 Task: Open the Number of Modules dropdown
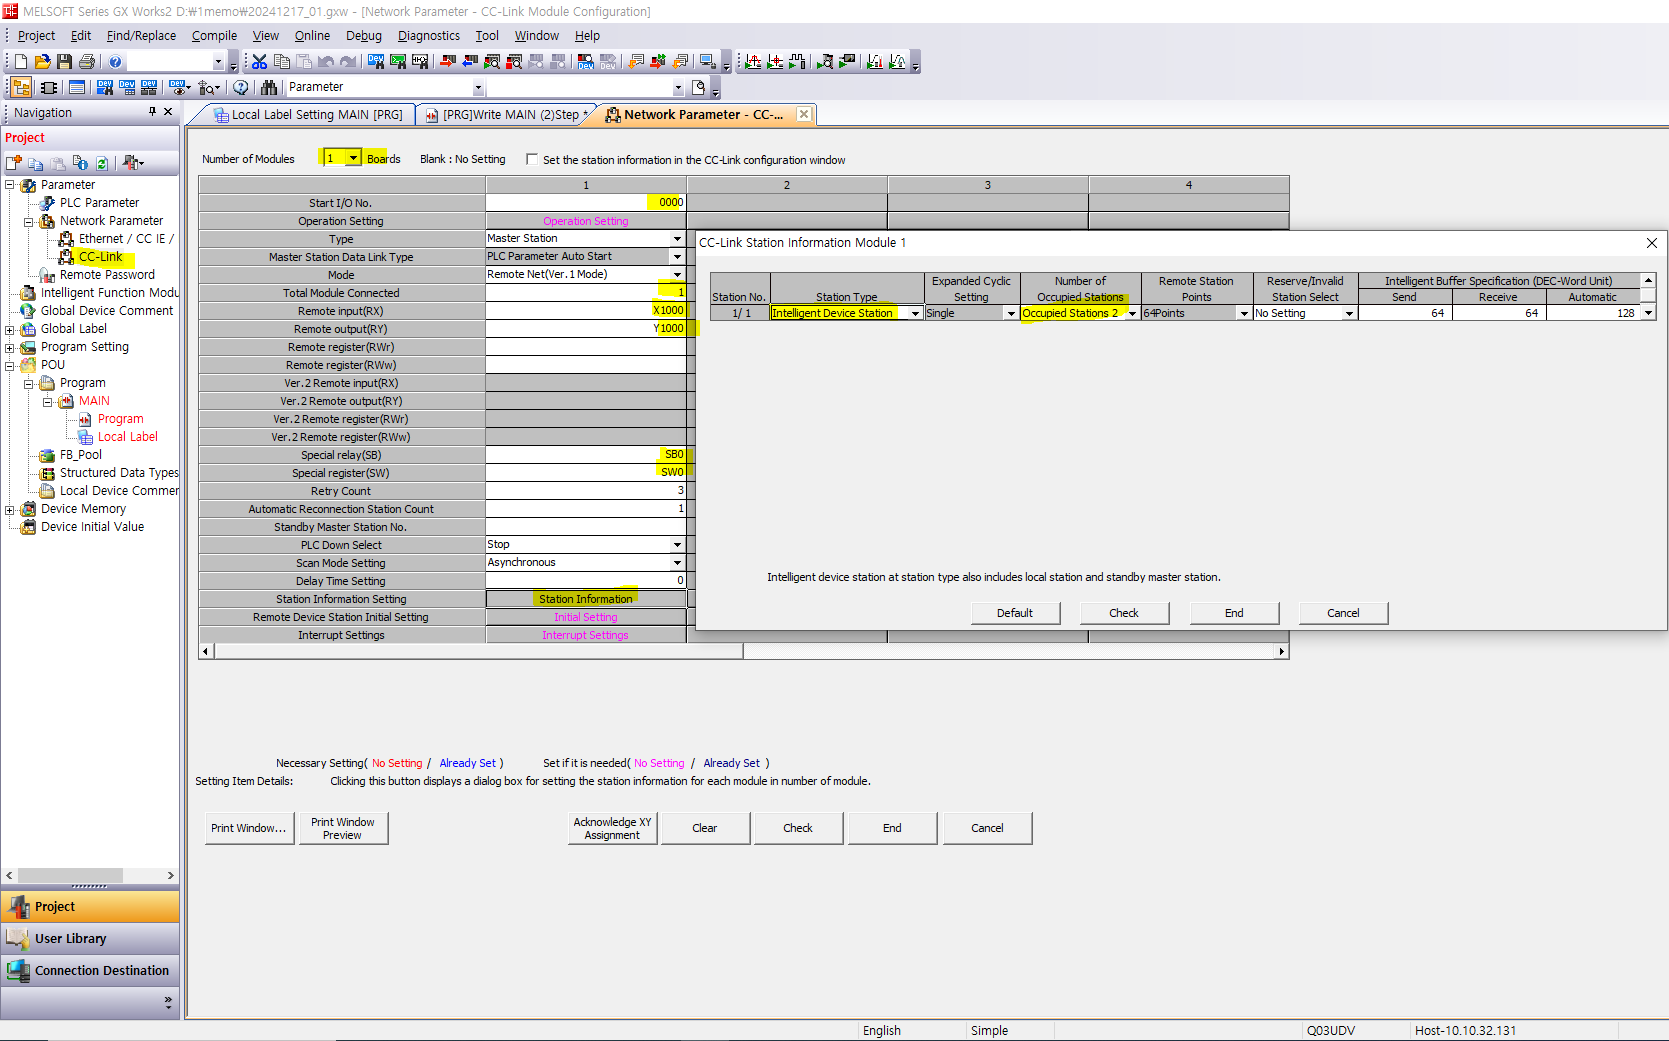tap(353, 158)
